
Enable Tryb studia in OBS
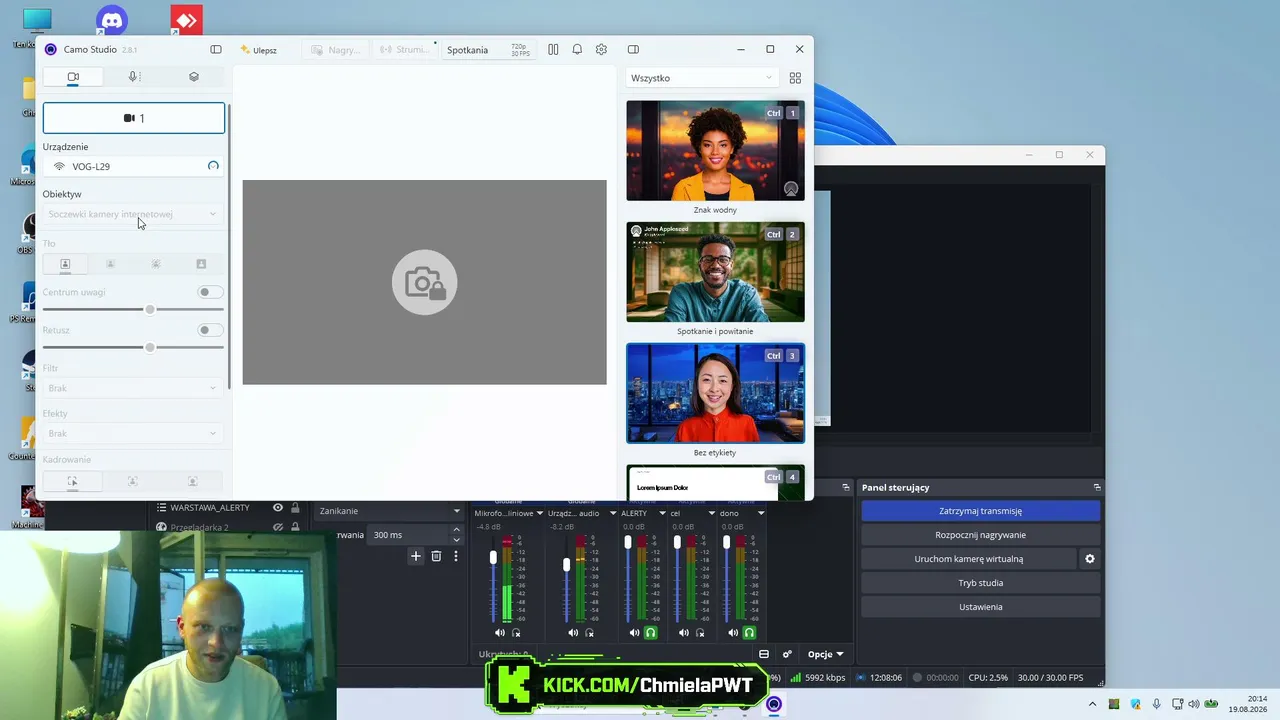(980, 583)
